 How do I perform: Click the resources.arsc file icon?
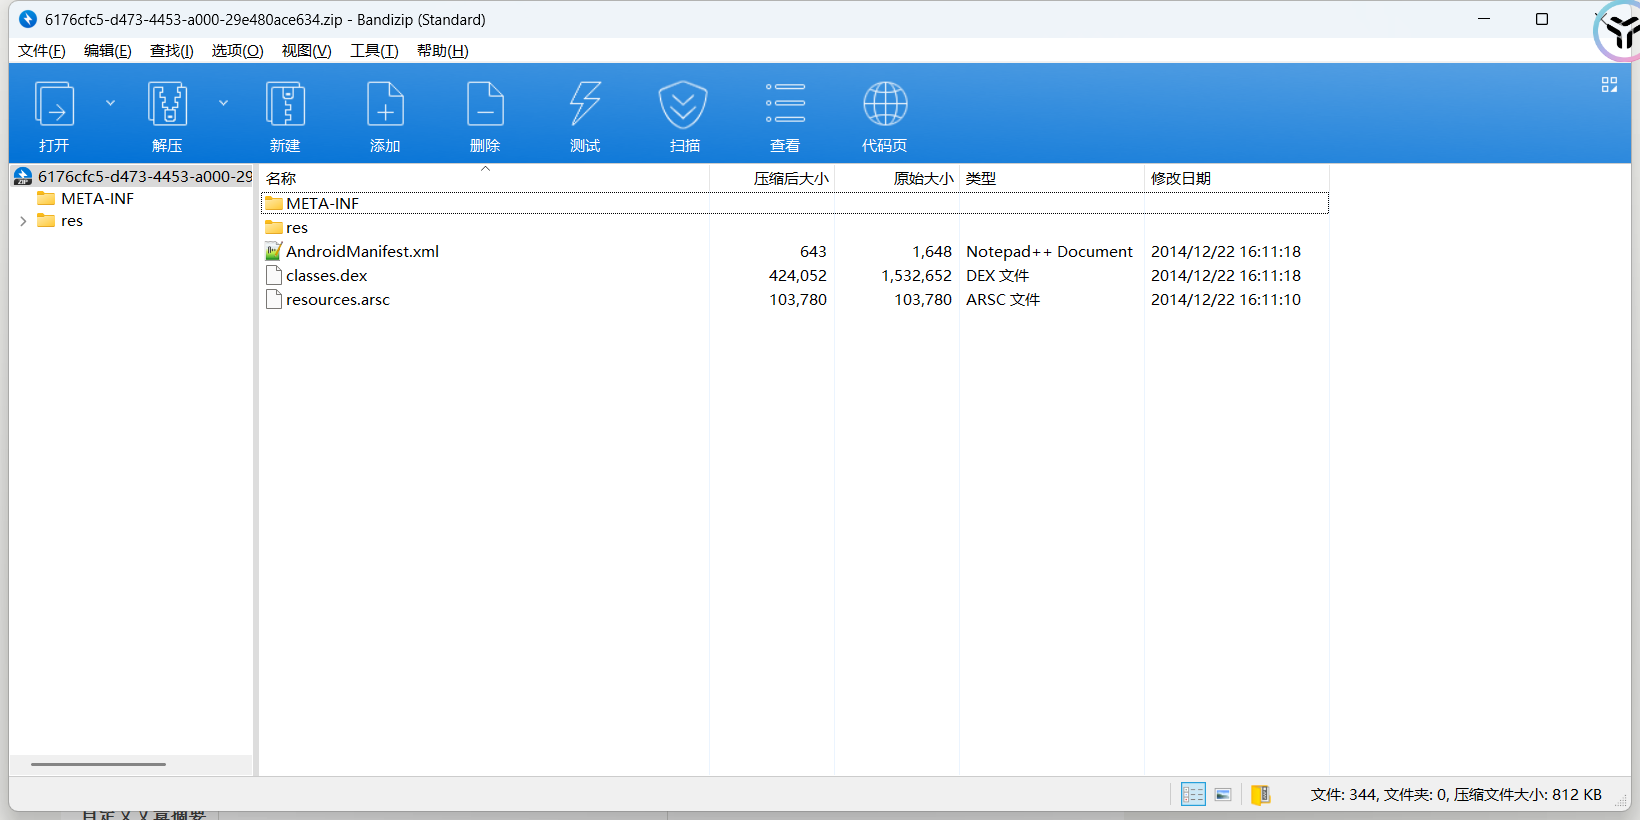coord(273,299)
